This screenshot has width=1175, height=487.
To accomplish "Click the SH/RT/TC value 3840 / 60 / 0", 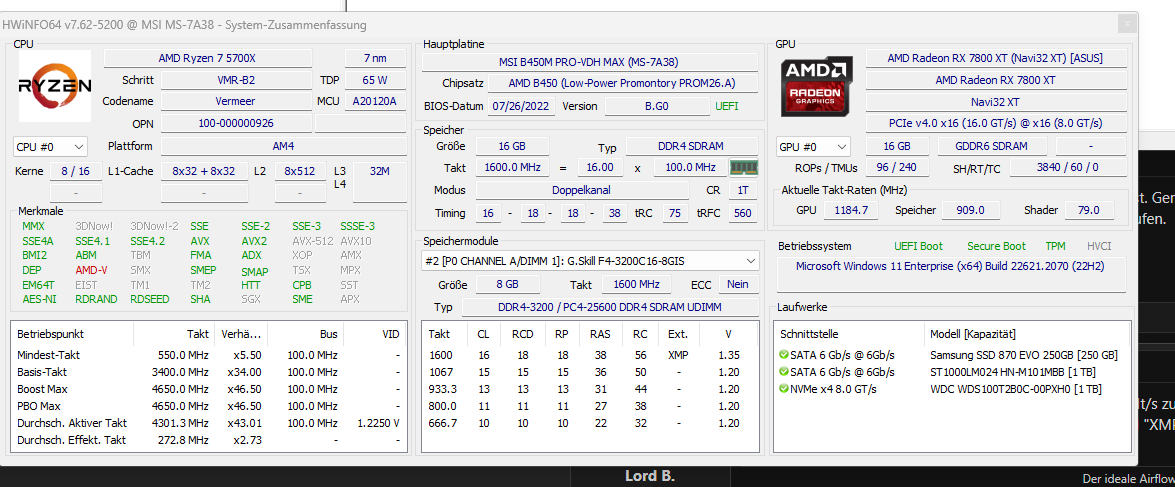I will (x=1068, y=168).
